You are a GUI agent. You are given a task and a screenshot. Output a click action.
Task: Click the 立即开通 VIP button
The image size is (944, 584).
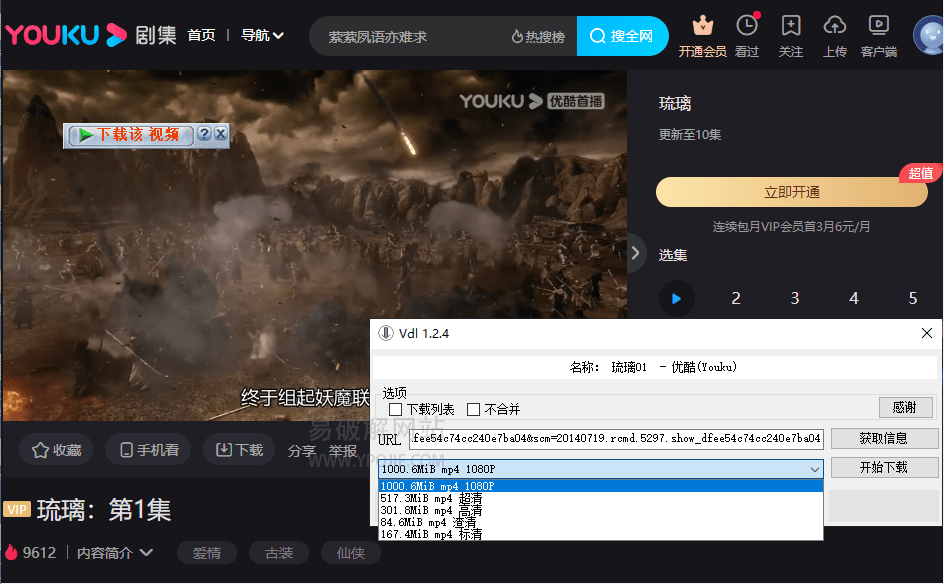point(791,192)
